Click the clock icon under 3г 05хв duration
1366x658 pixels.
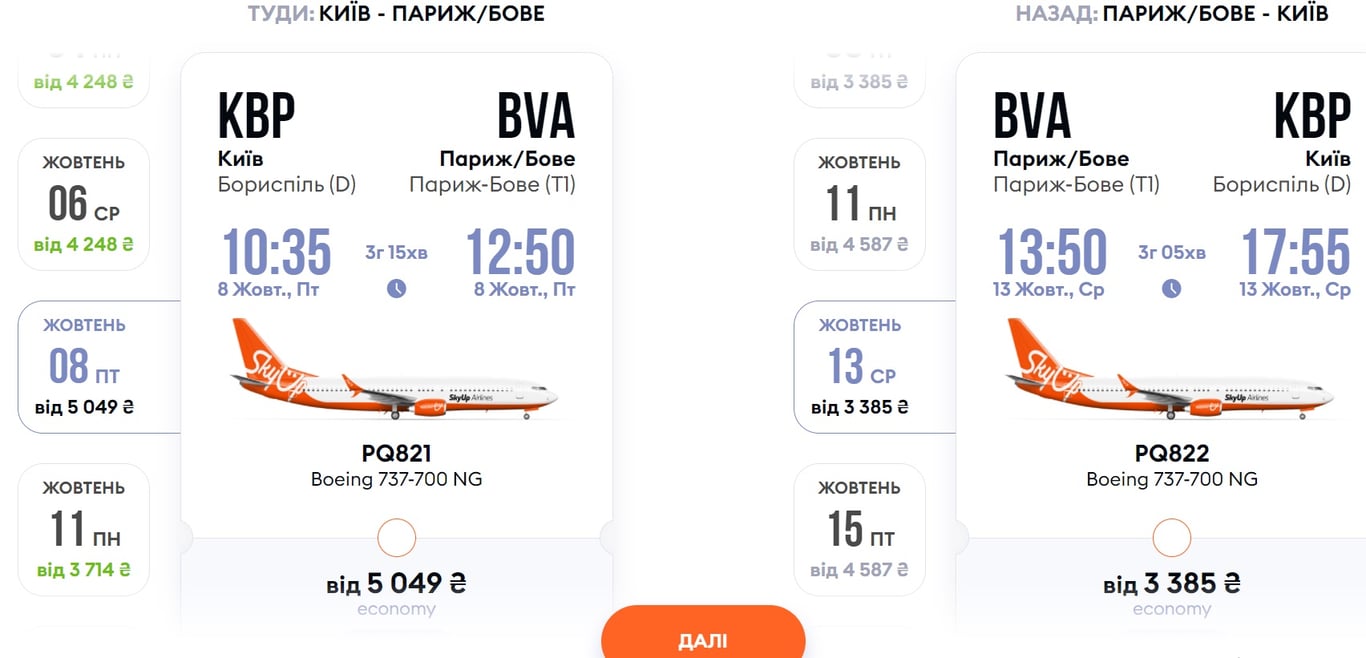pyautogui.click(x=1171, y=288)
